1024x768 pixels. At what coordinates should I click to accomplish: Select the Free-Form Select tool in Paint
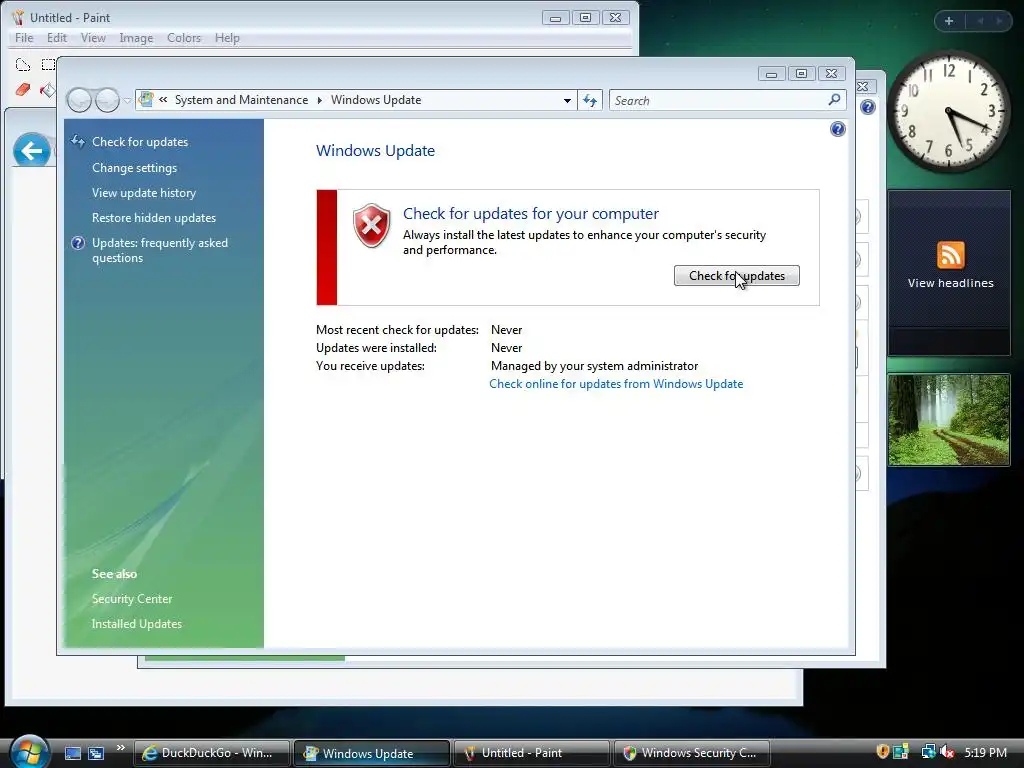[23, 65]
